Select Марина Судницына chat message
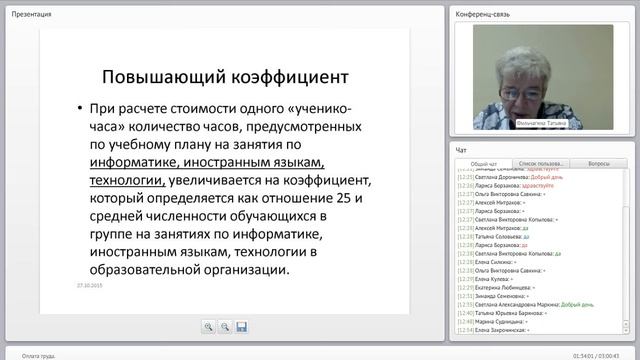Screen dimensions: 640x360 pos(493,322)
